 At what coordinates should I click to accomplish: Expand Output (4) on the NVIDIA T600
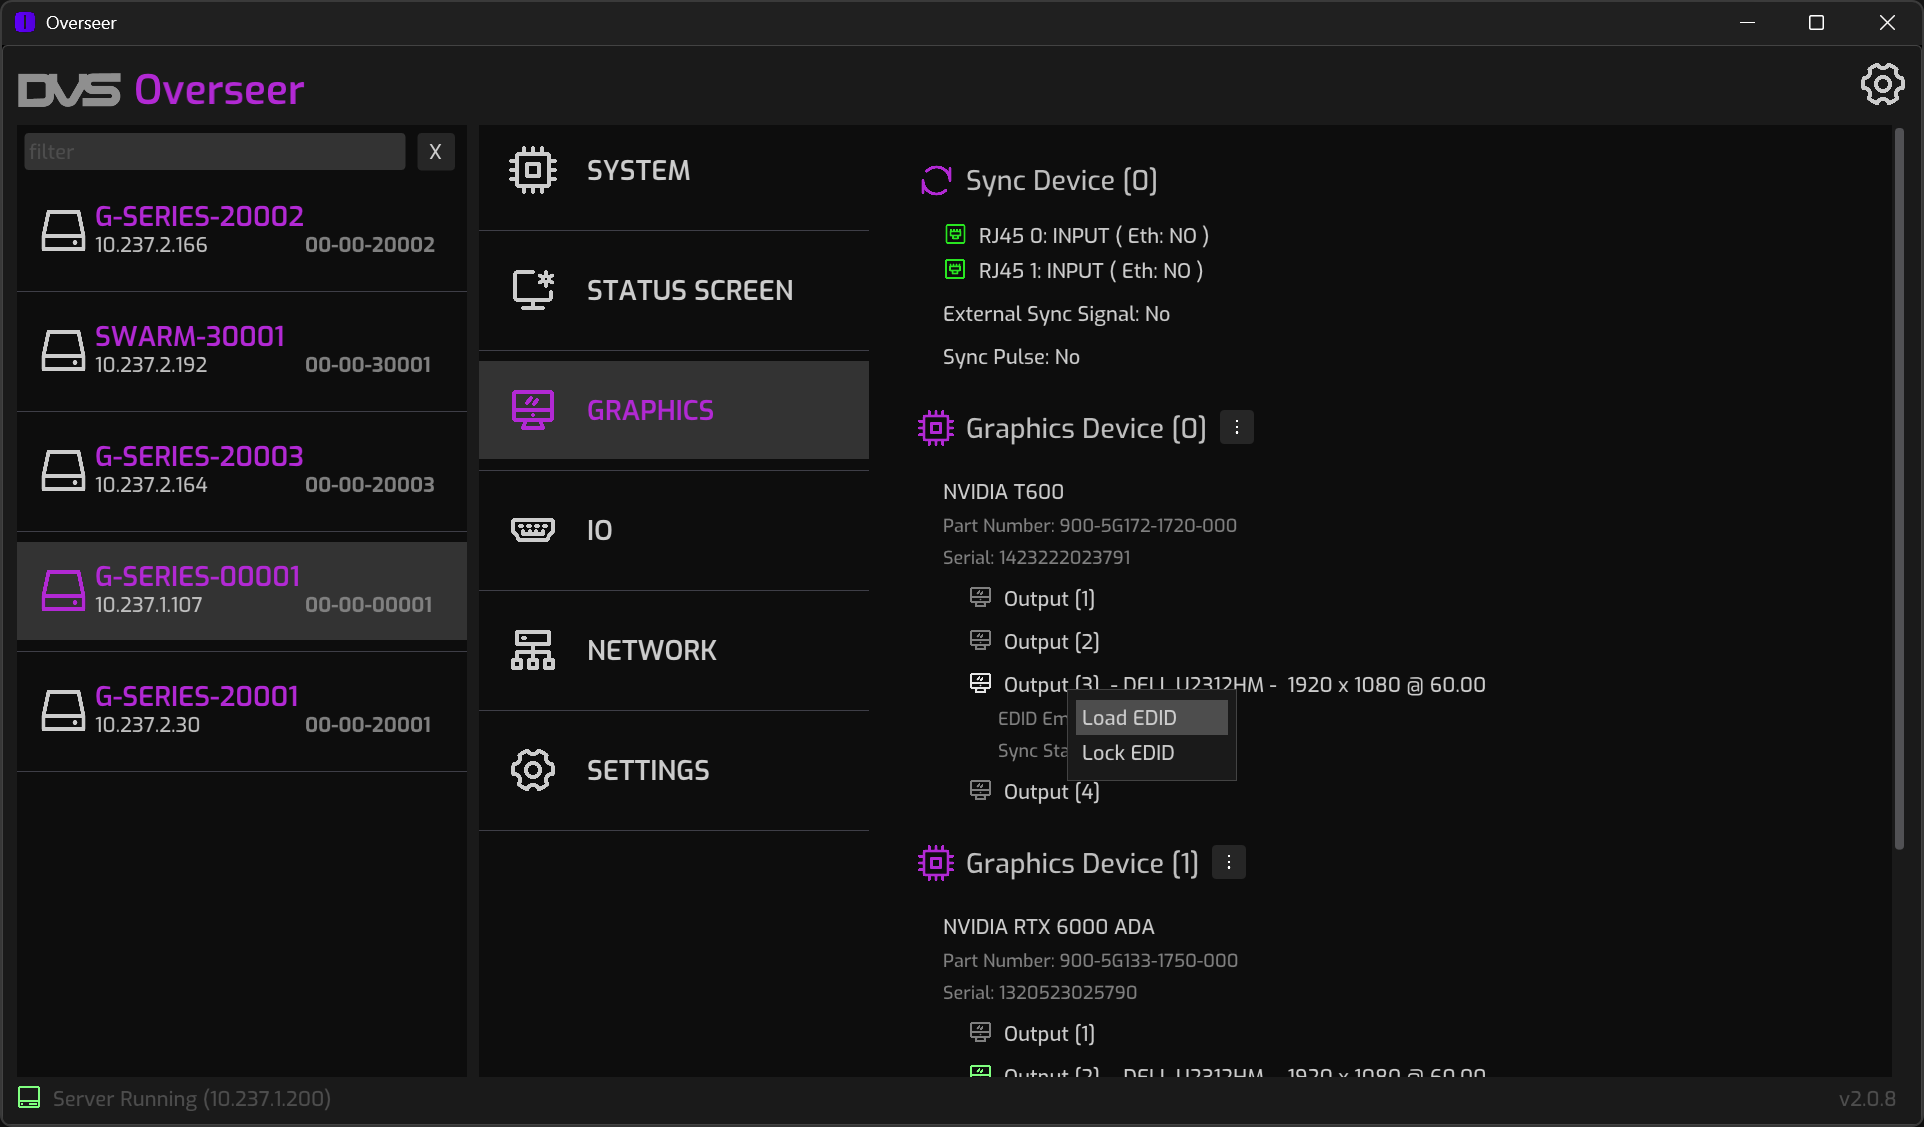point(1050,792)
